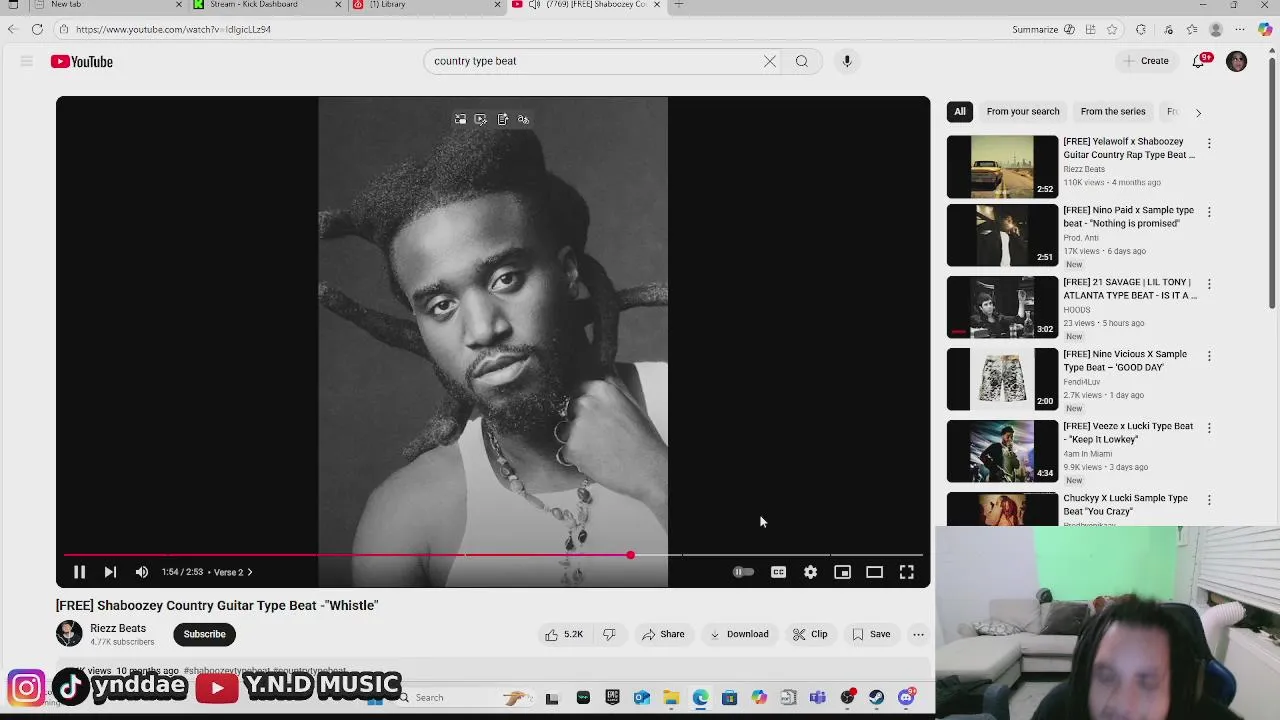The height and width of the screenshot is (720, 1280).
Task: Open Riezz Beats channel avatar
Action: [x=69, y=633]
